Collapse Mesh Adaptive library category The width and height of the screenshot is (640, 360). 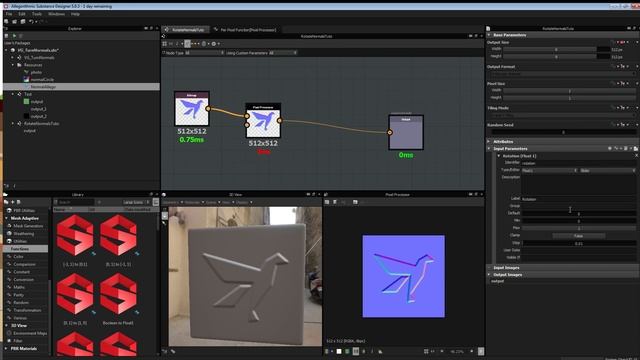coord(7,218)
